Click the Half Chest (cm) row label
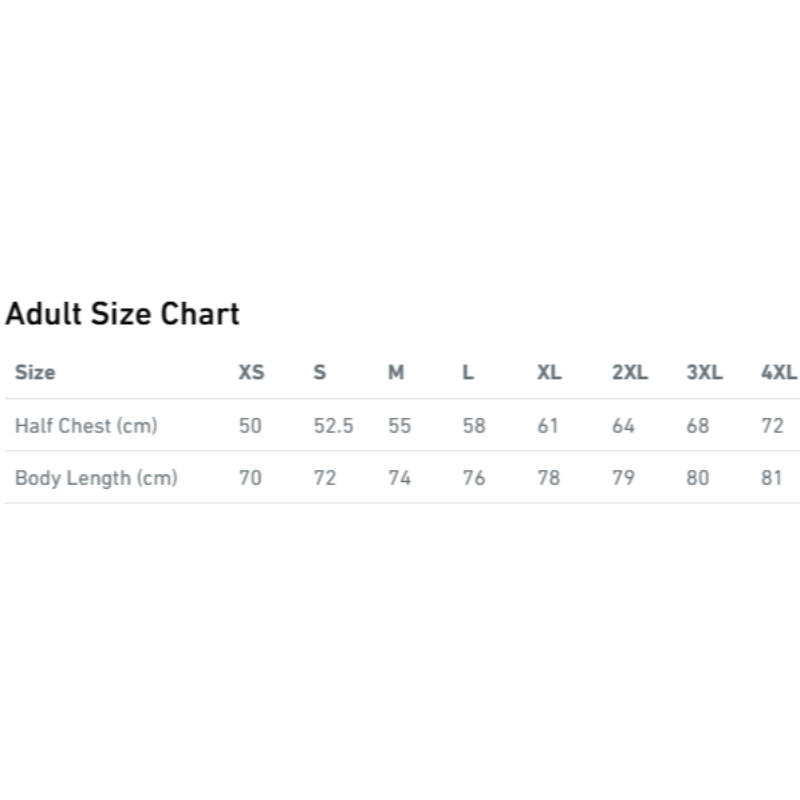Screen dimensions: 800x800 (86, 426)
